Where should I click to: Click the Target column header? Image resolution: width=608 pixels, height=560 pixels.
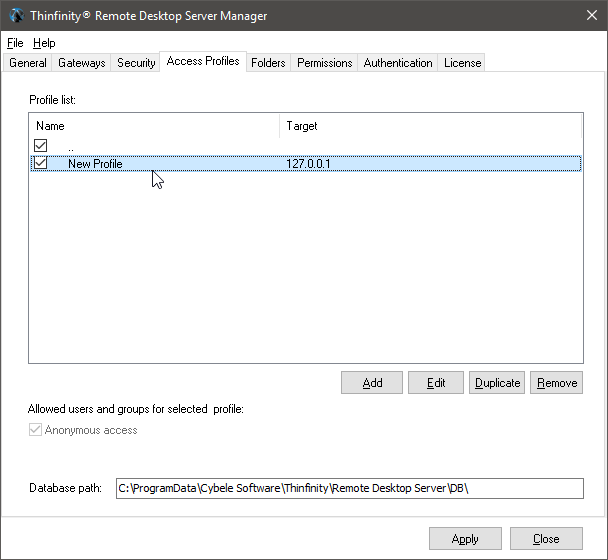(x=430, y=126)
